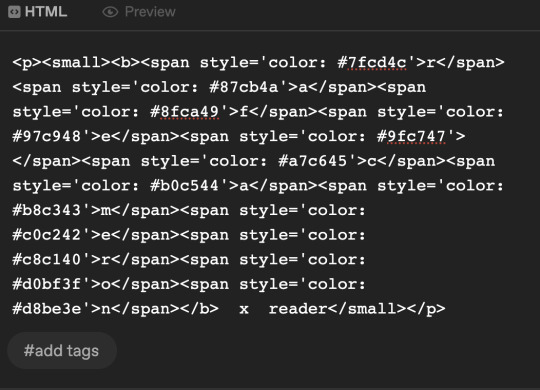Click the Preview eye icon
Image resolution: width=540 pixels, height=390 pixels.
pos(110,12)
